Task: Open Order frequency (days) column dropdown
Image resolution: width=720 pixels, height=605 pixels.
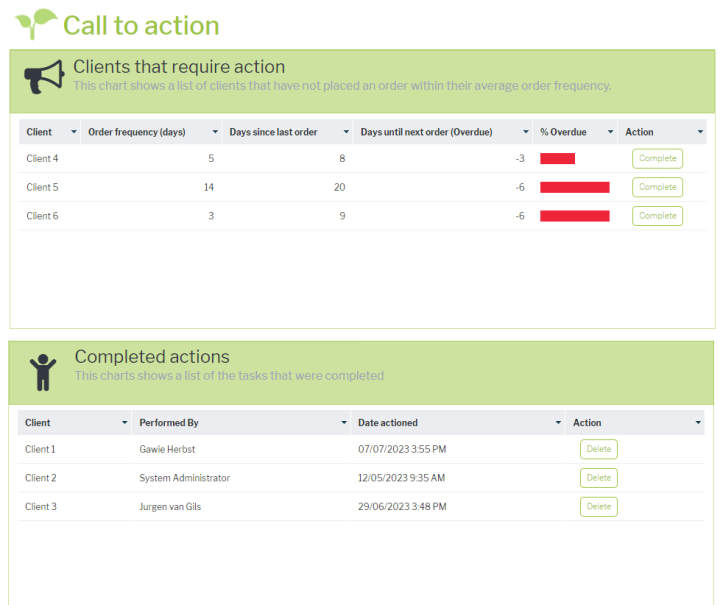Action: (x=214, y=132)
